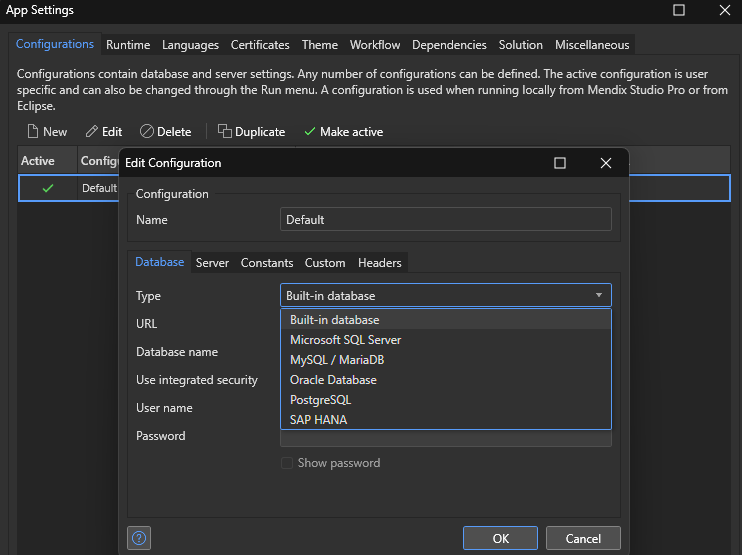Click the Password input field
The width and height of the screenshot is (742, 555).
[x=446, y=439]
